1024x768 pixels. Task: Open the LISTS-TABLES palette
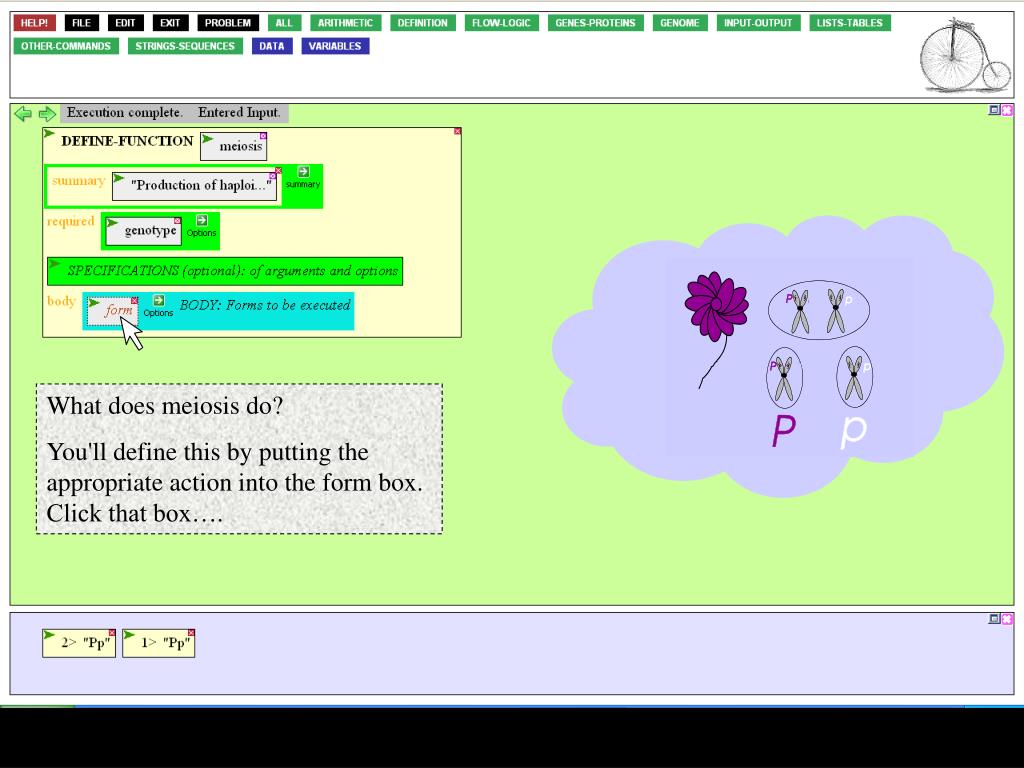(x=849, y=23)
